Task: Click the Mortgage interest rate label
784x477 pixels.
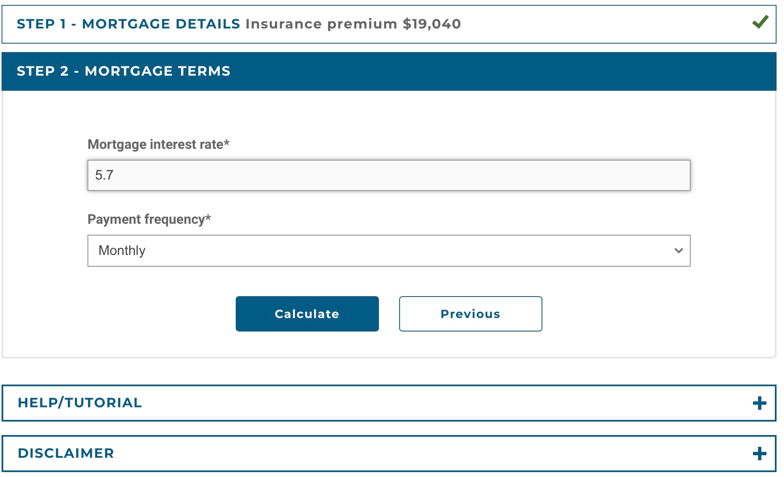Action: (x=158, y=144)
